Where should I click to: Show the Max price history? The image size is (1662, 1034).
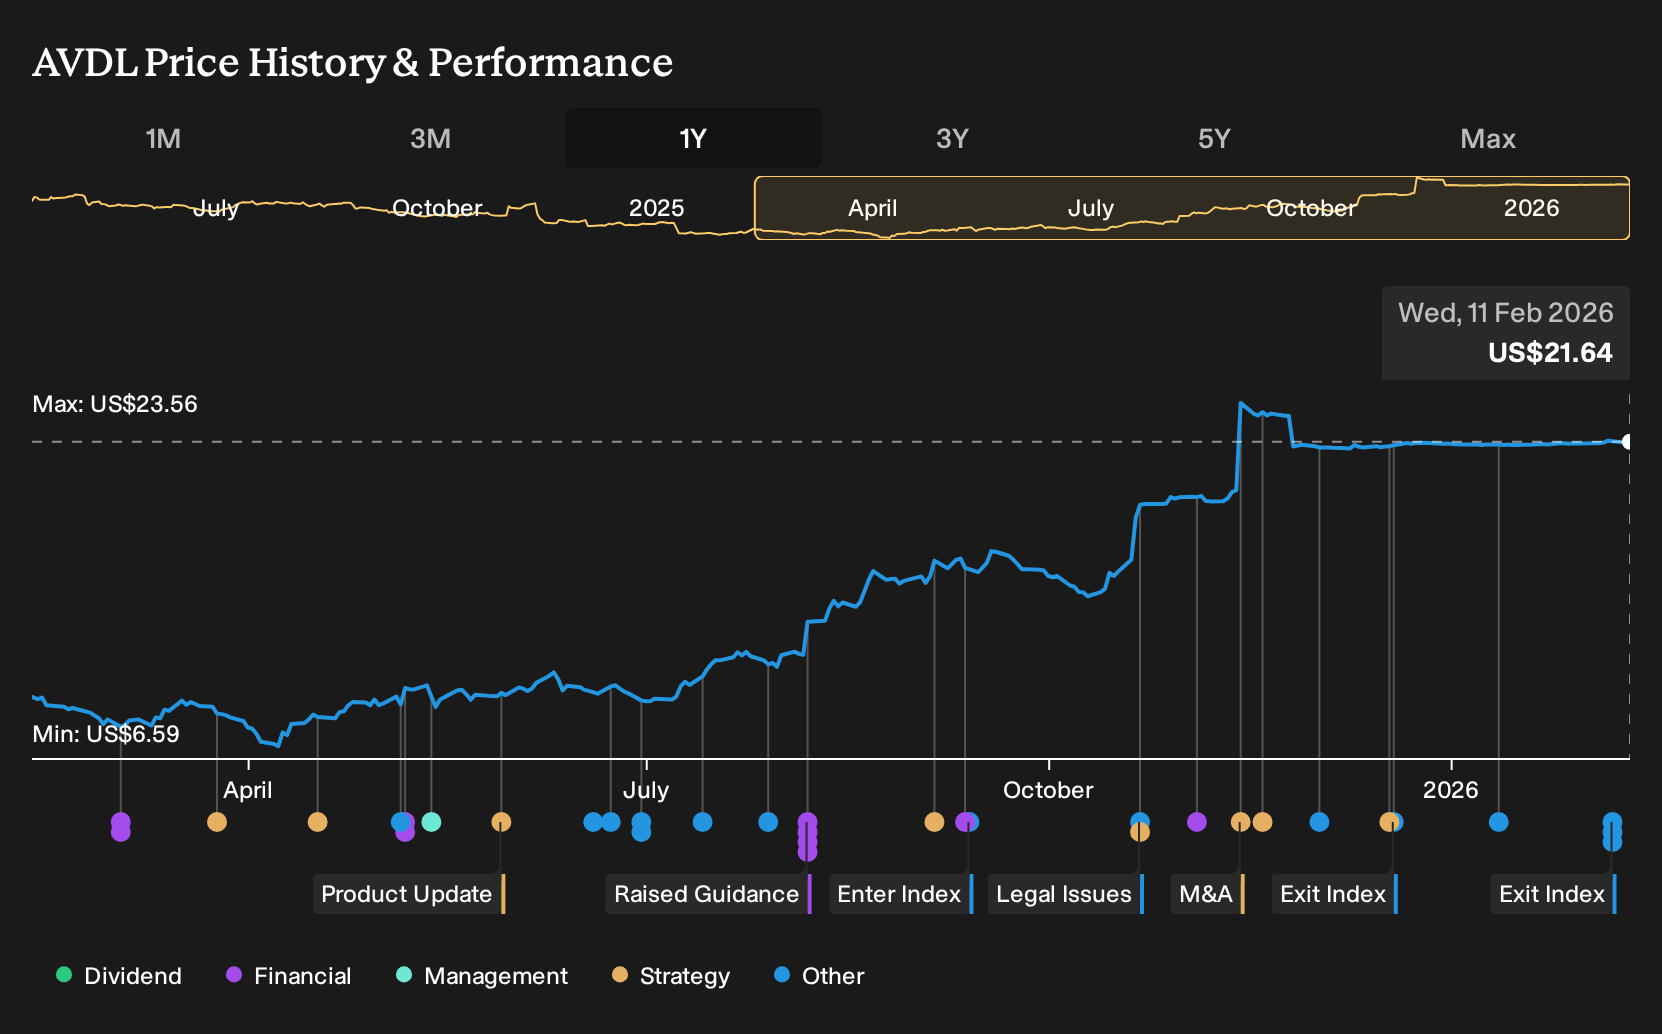click(1488, 138)
